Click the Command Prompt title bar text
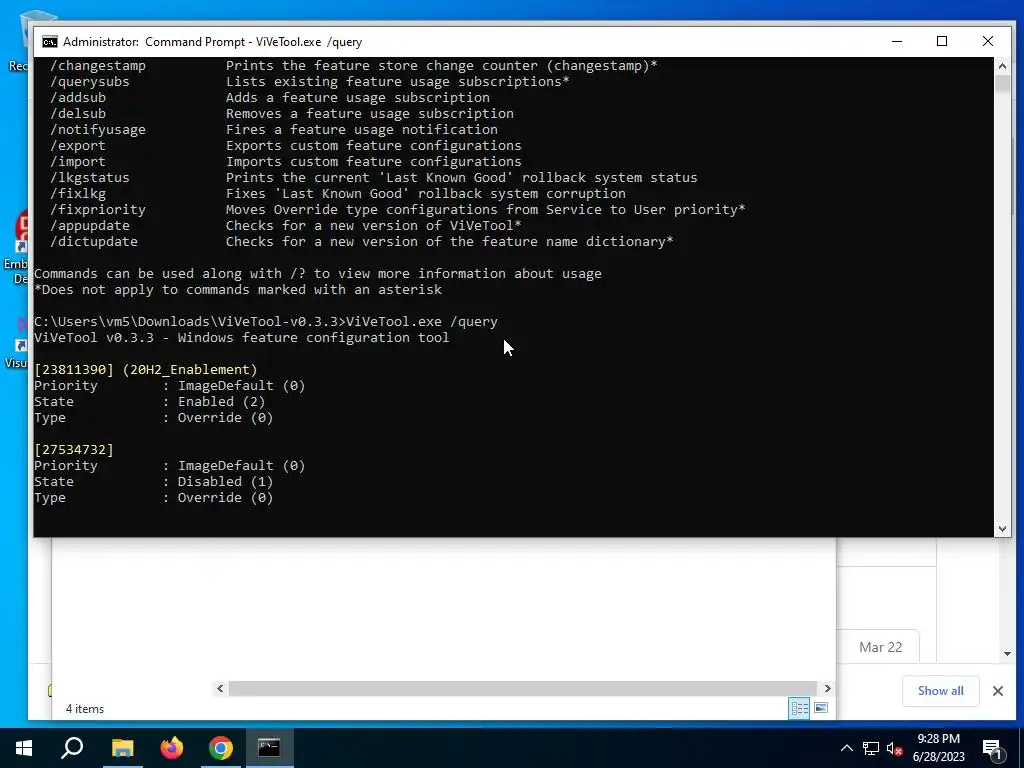The height and width of the screenshot is (768, 1024). click(212, 42)
